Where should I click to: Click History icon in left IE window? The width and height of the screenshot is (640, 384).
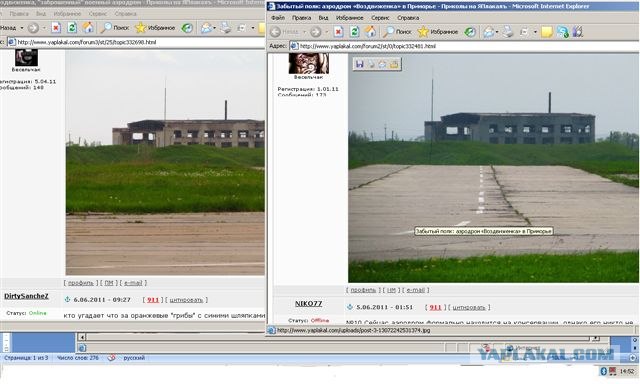(x=187, y=28)
